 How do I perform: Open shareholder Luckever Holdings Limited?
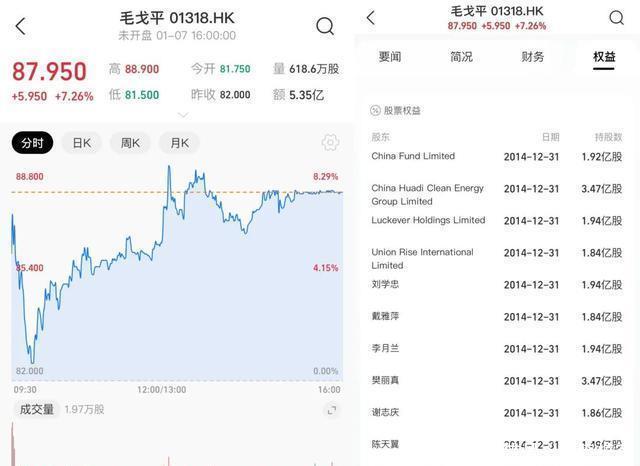pos(428,220)
